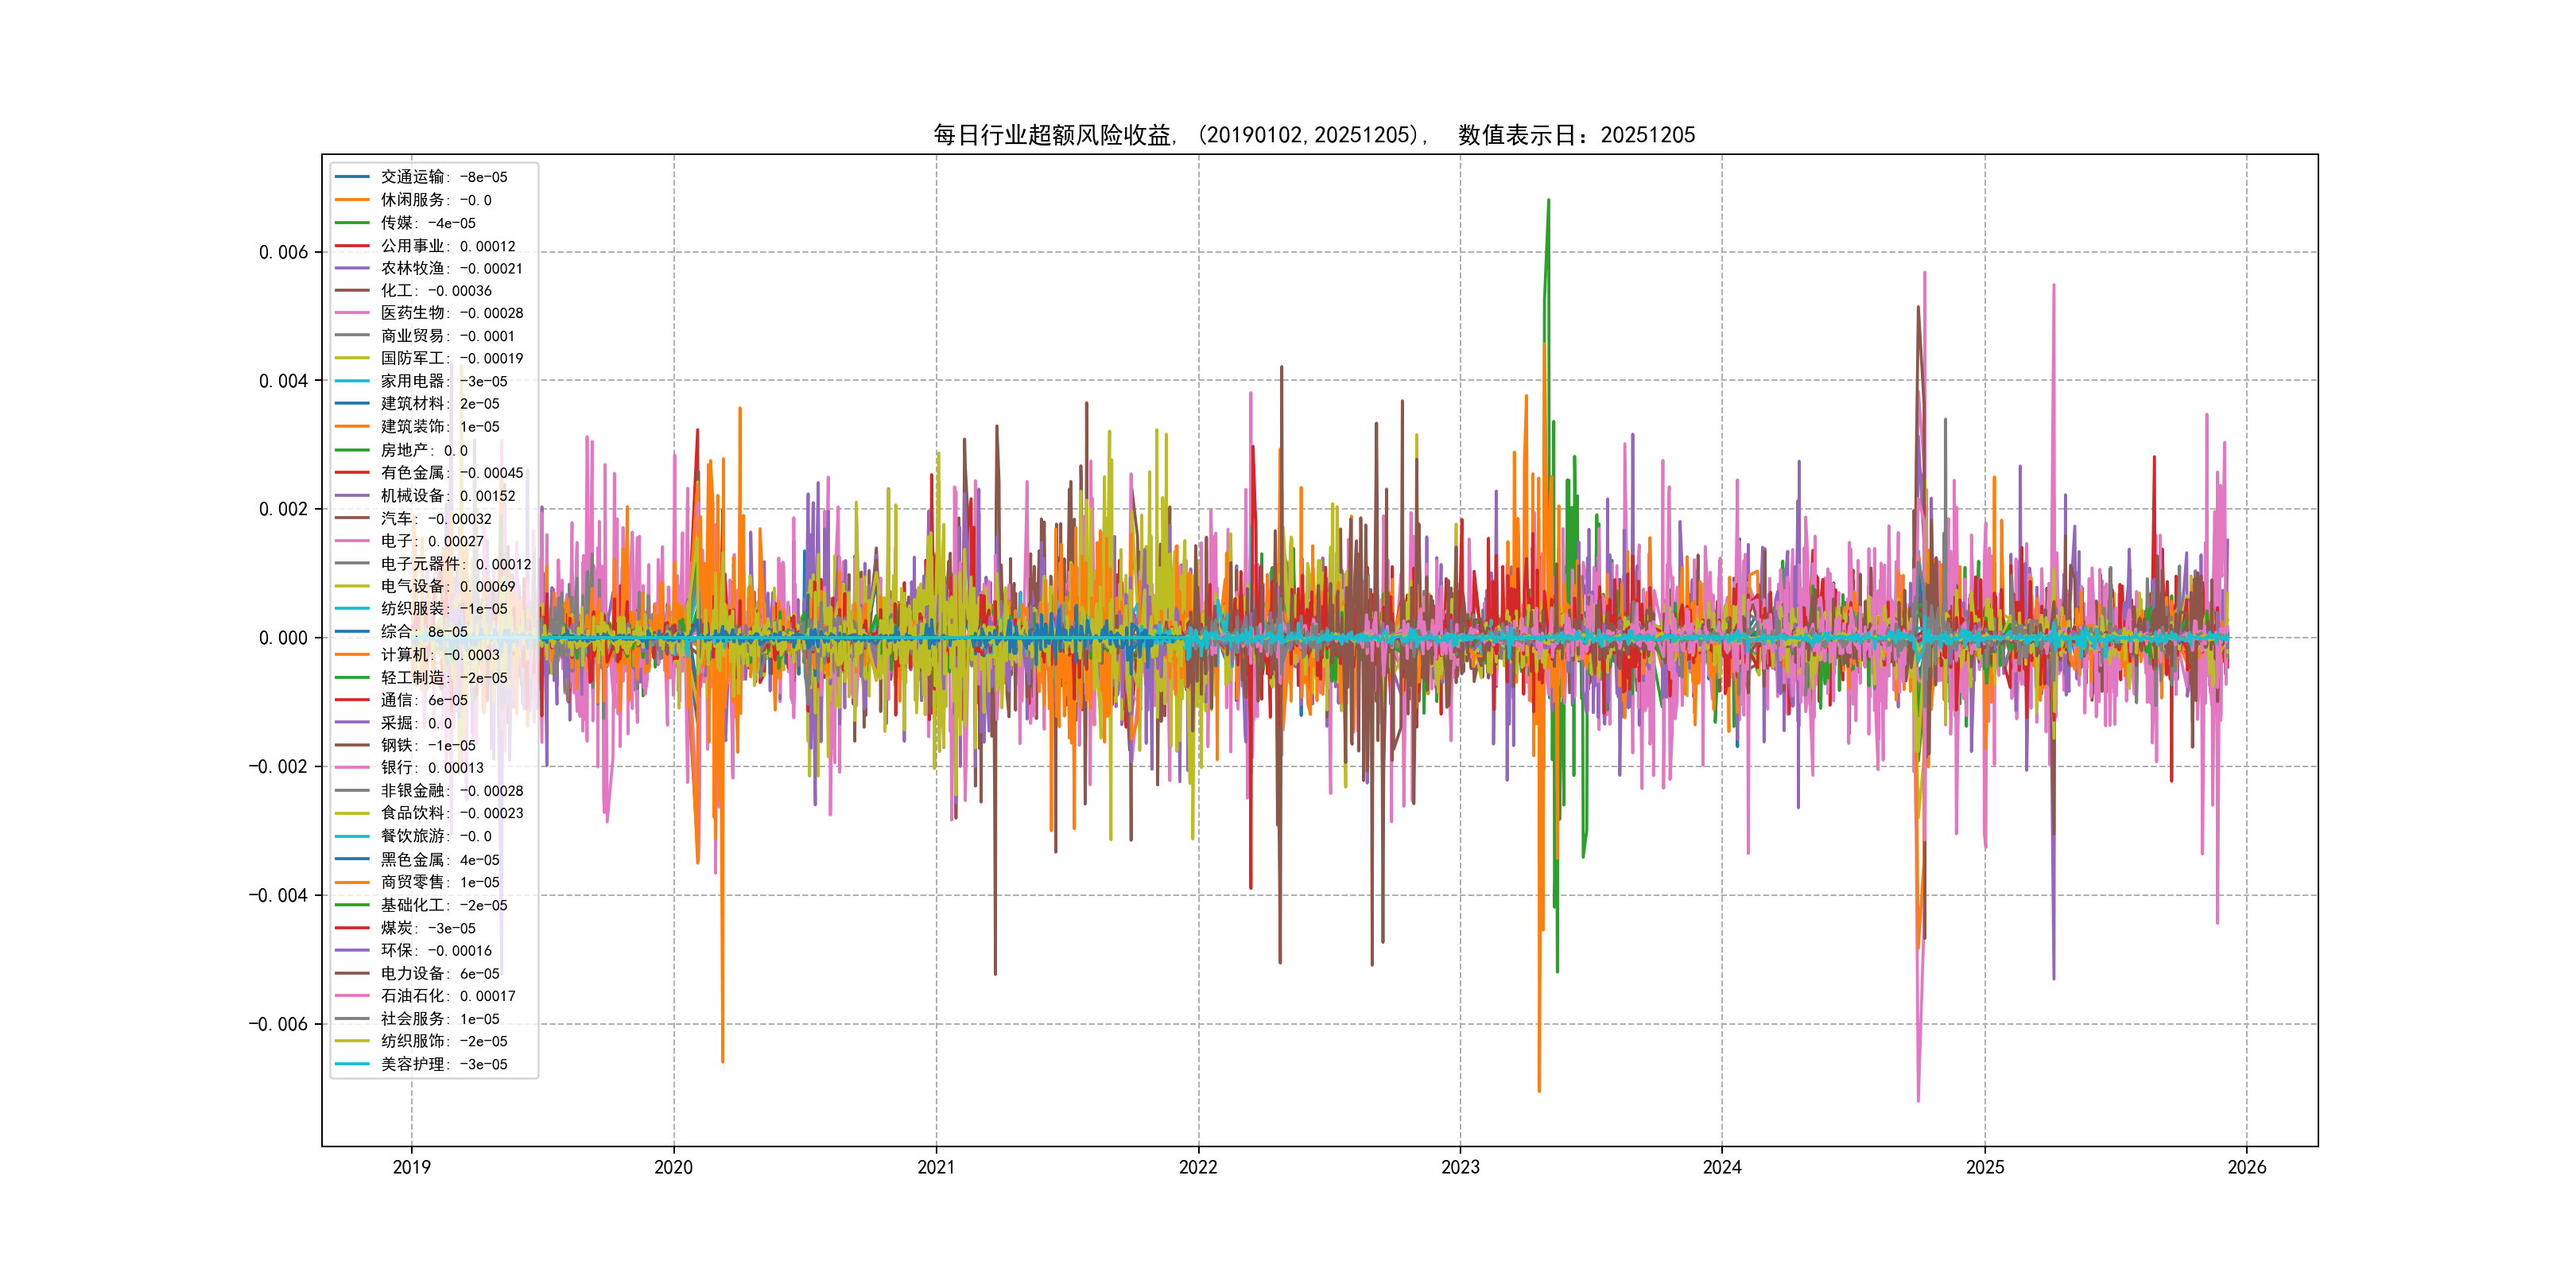
Task: Click the 食品饮料 legend color line
Action: click(352, 814)
